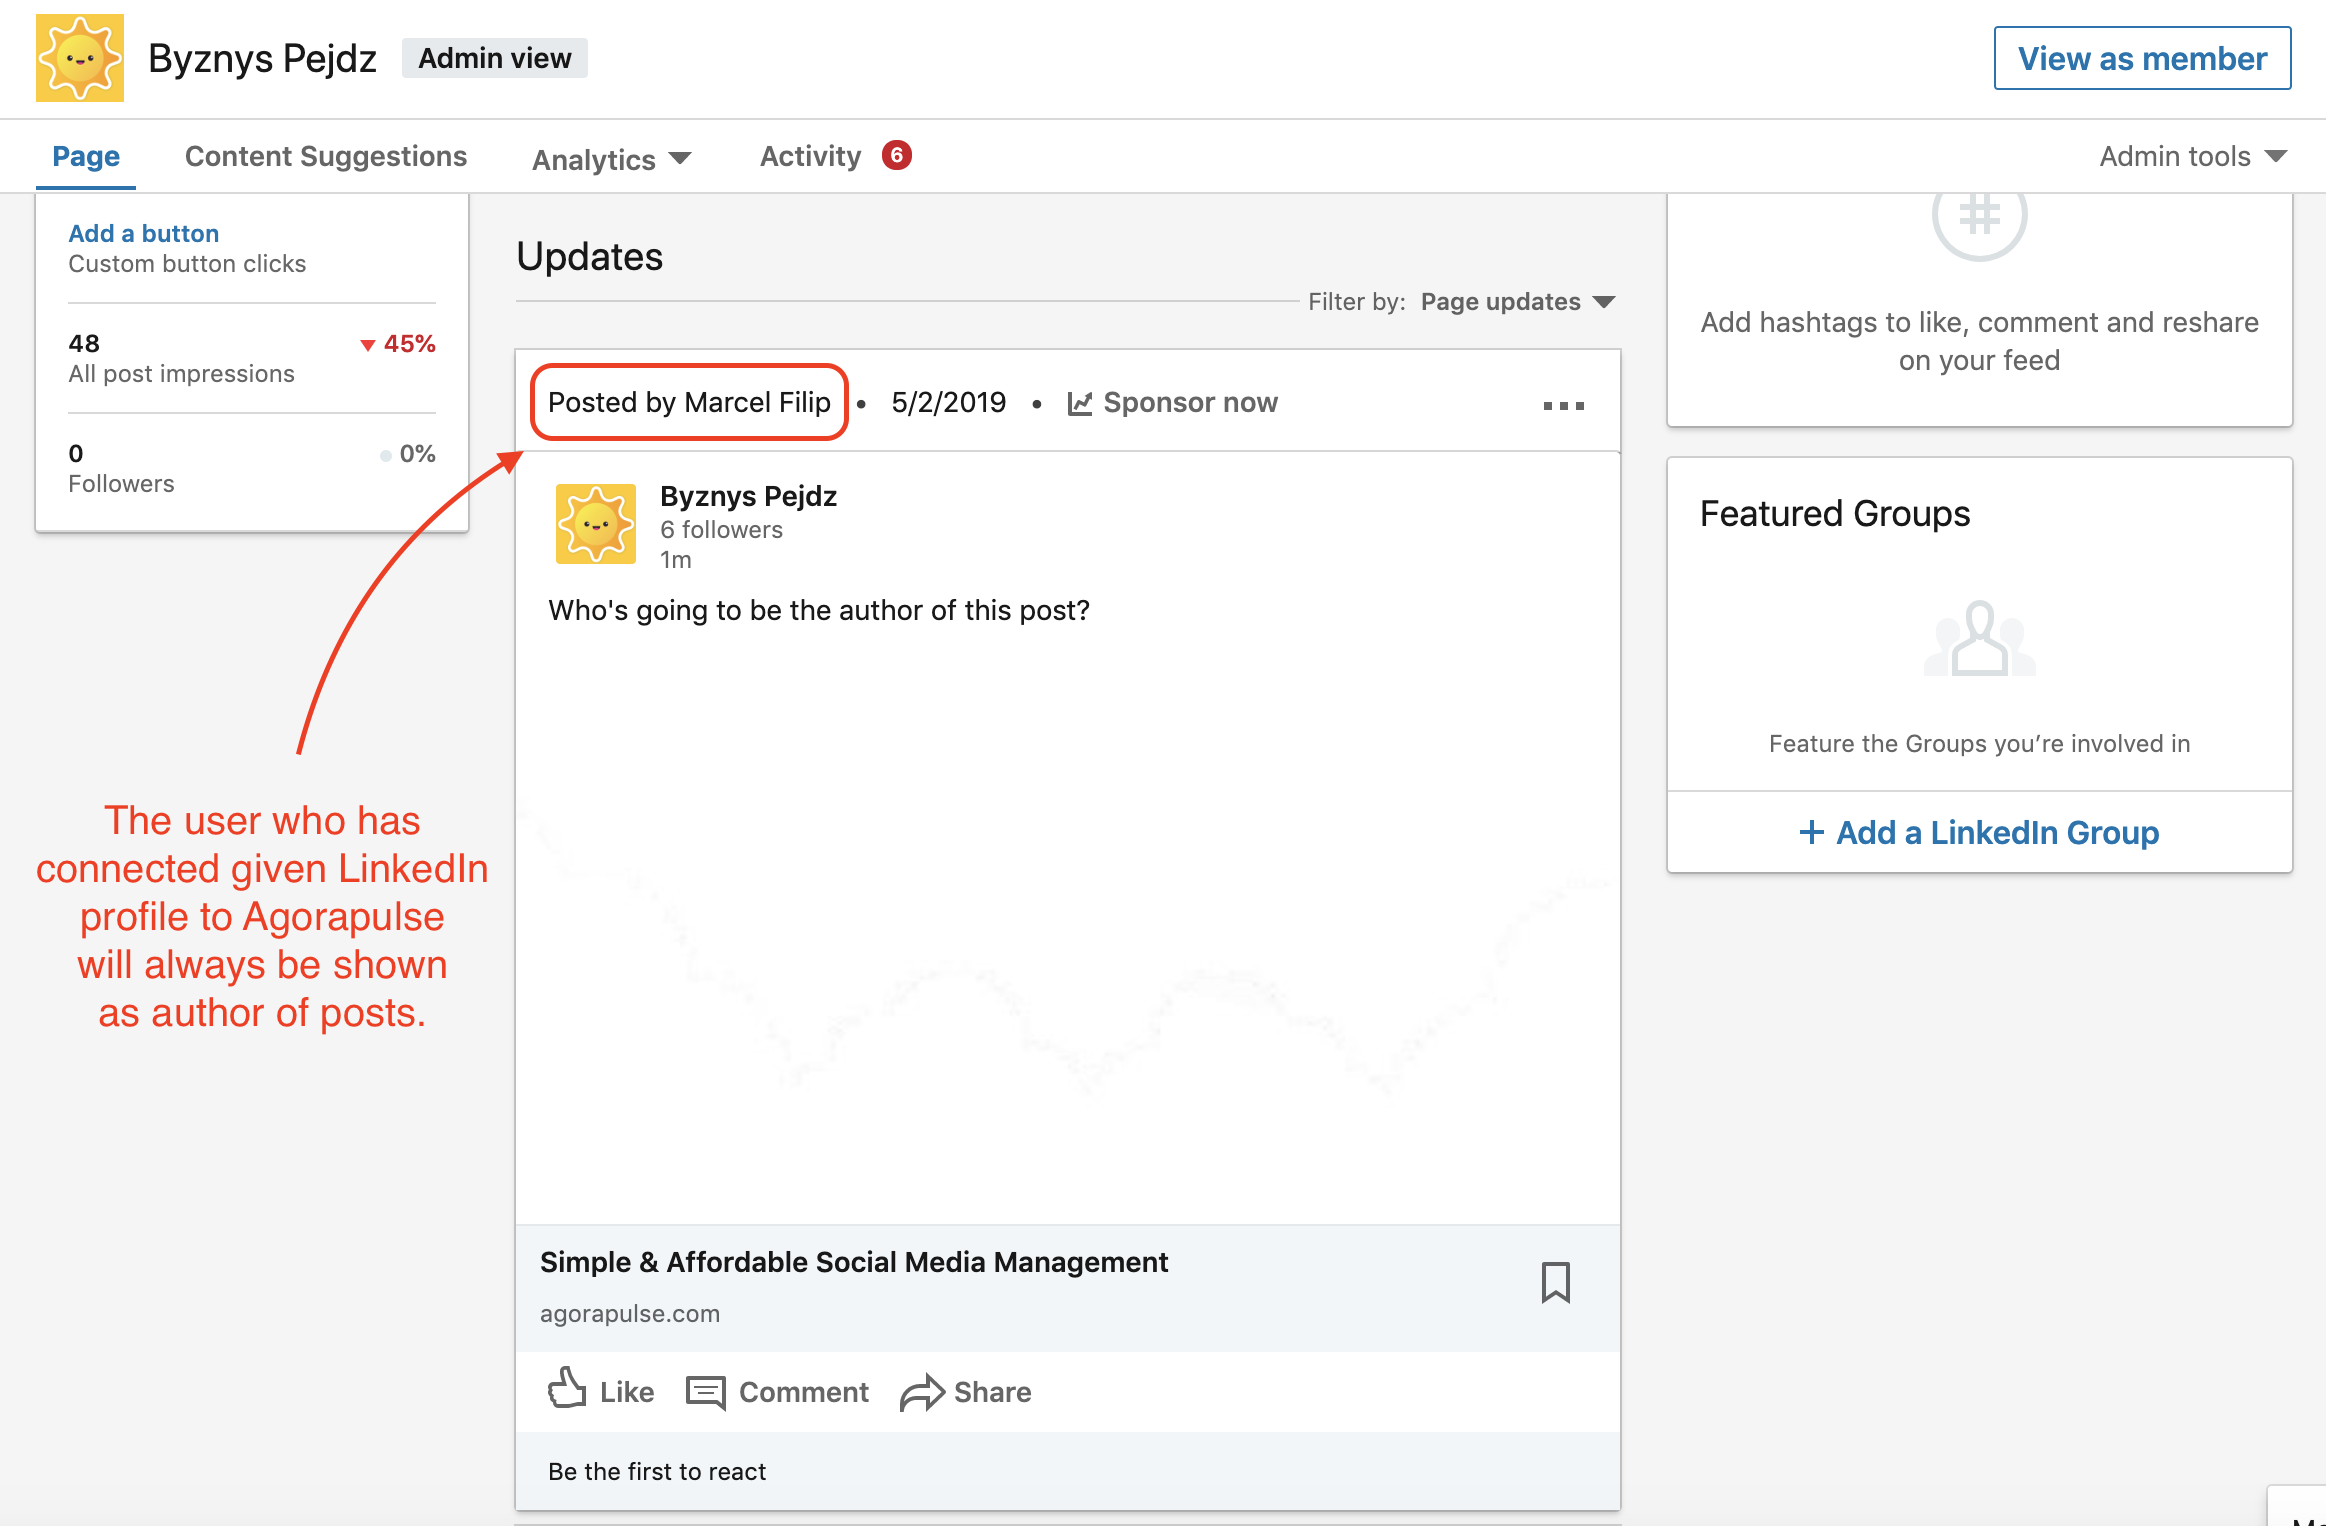Open the Page updates filter dropdown
The height and width of the screenshot is (1526, 2326).
pyautogui.click(x=1518, y=302)
